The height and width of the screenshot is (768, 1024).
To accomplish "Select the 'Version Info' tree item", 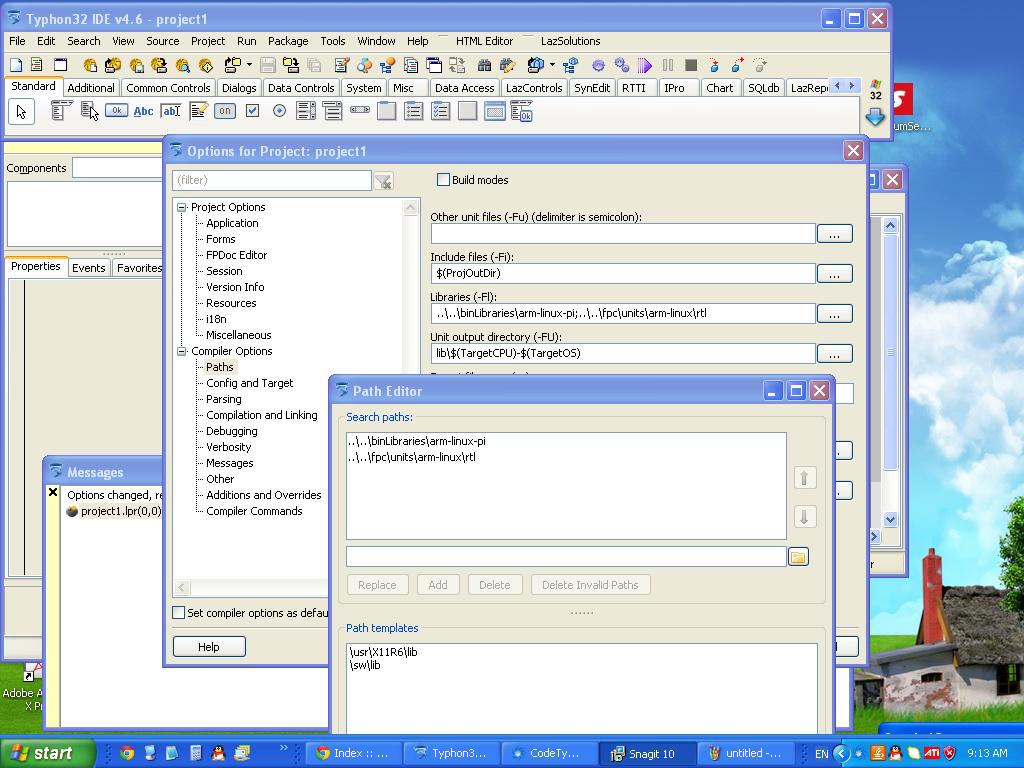I will pos(235,287).
